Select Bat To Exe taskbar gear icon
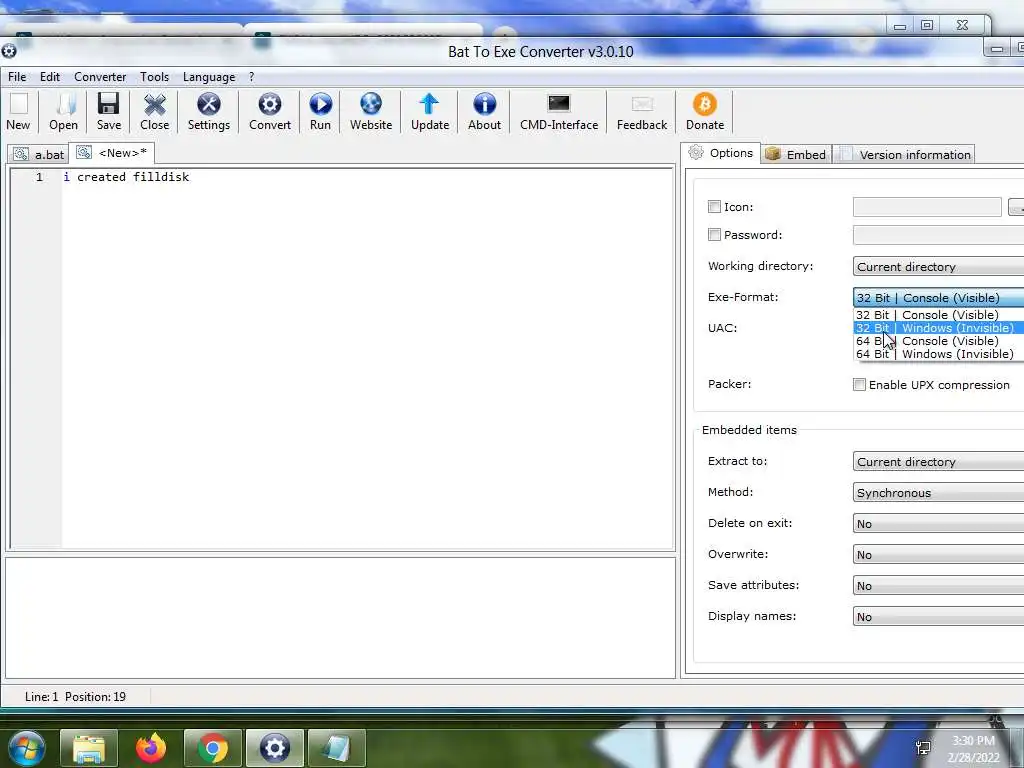 point(275,748)
